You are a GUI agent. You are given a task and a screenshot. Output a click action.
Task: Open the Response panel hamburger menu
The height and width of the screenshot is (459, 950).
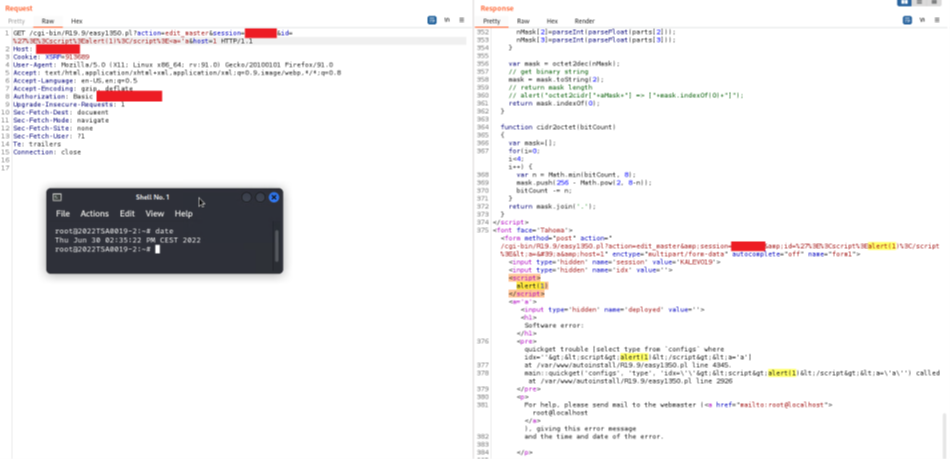(x=937, y=20)
